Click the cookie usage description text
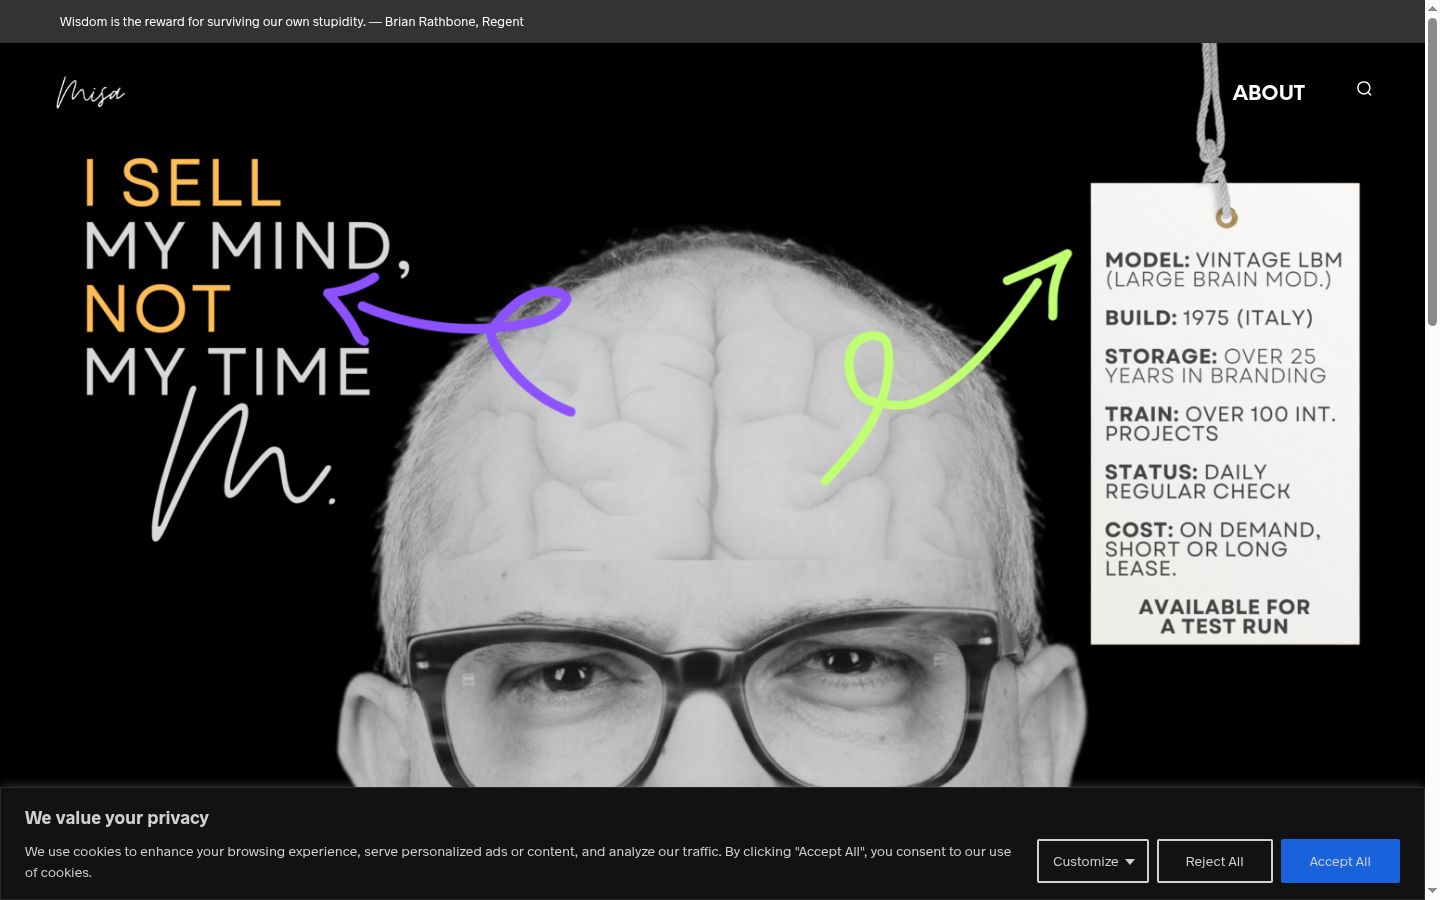 click(x=518, y=862)
